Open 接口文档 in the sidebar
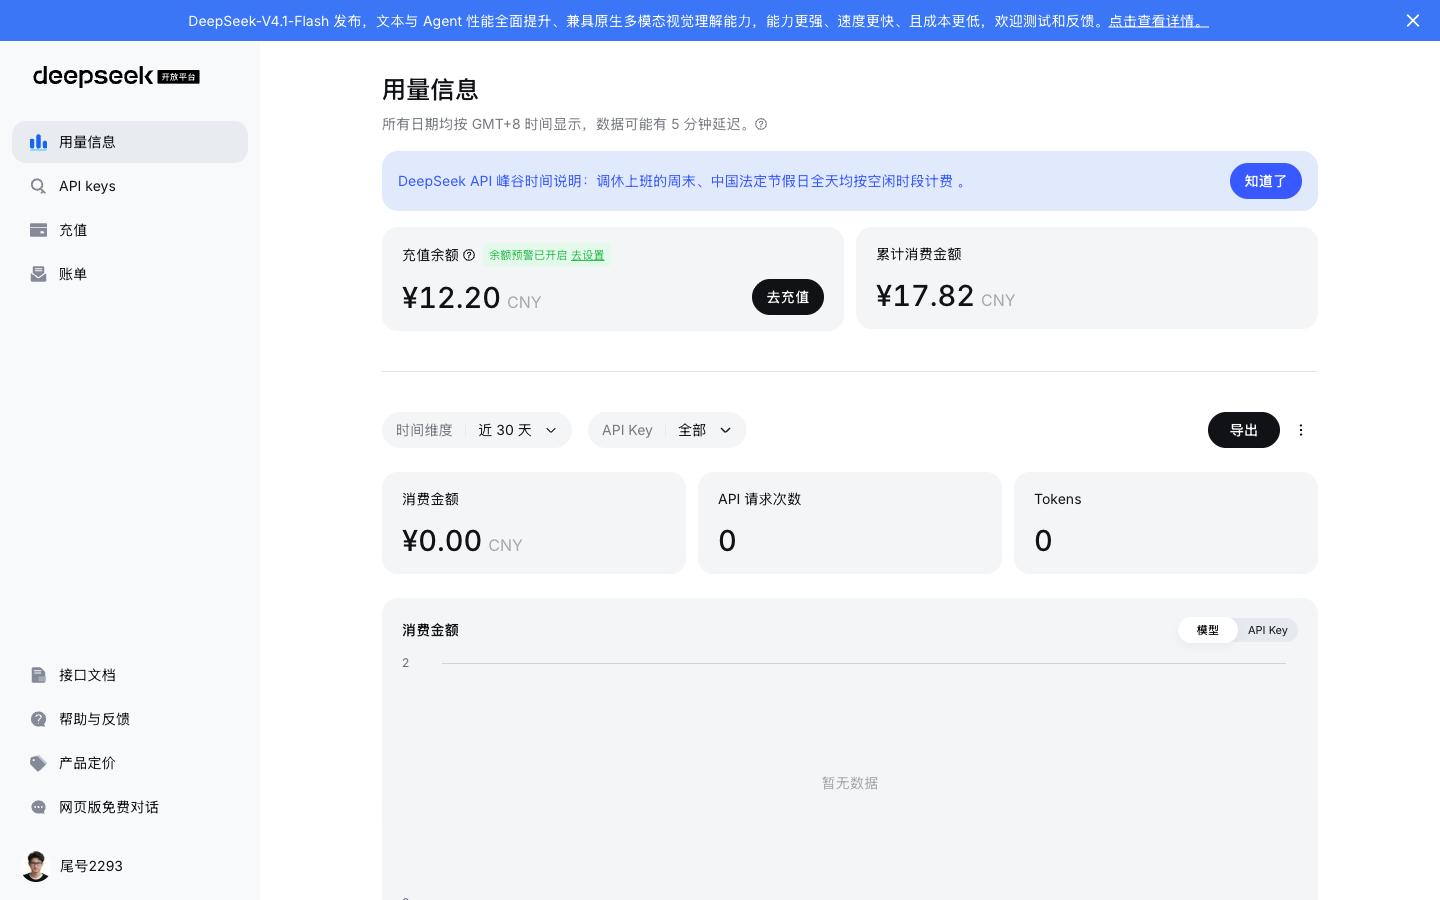 tap(130, 675)
